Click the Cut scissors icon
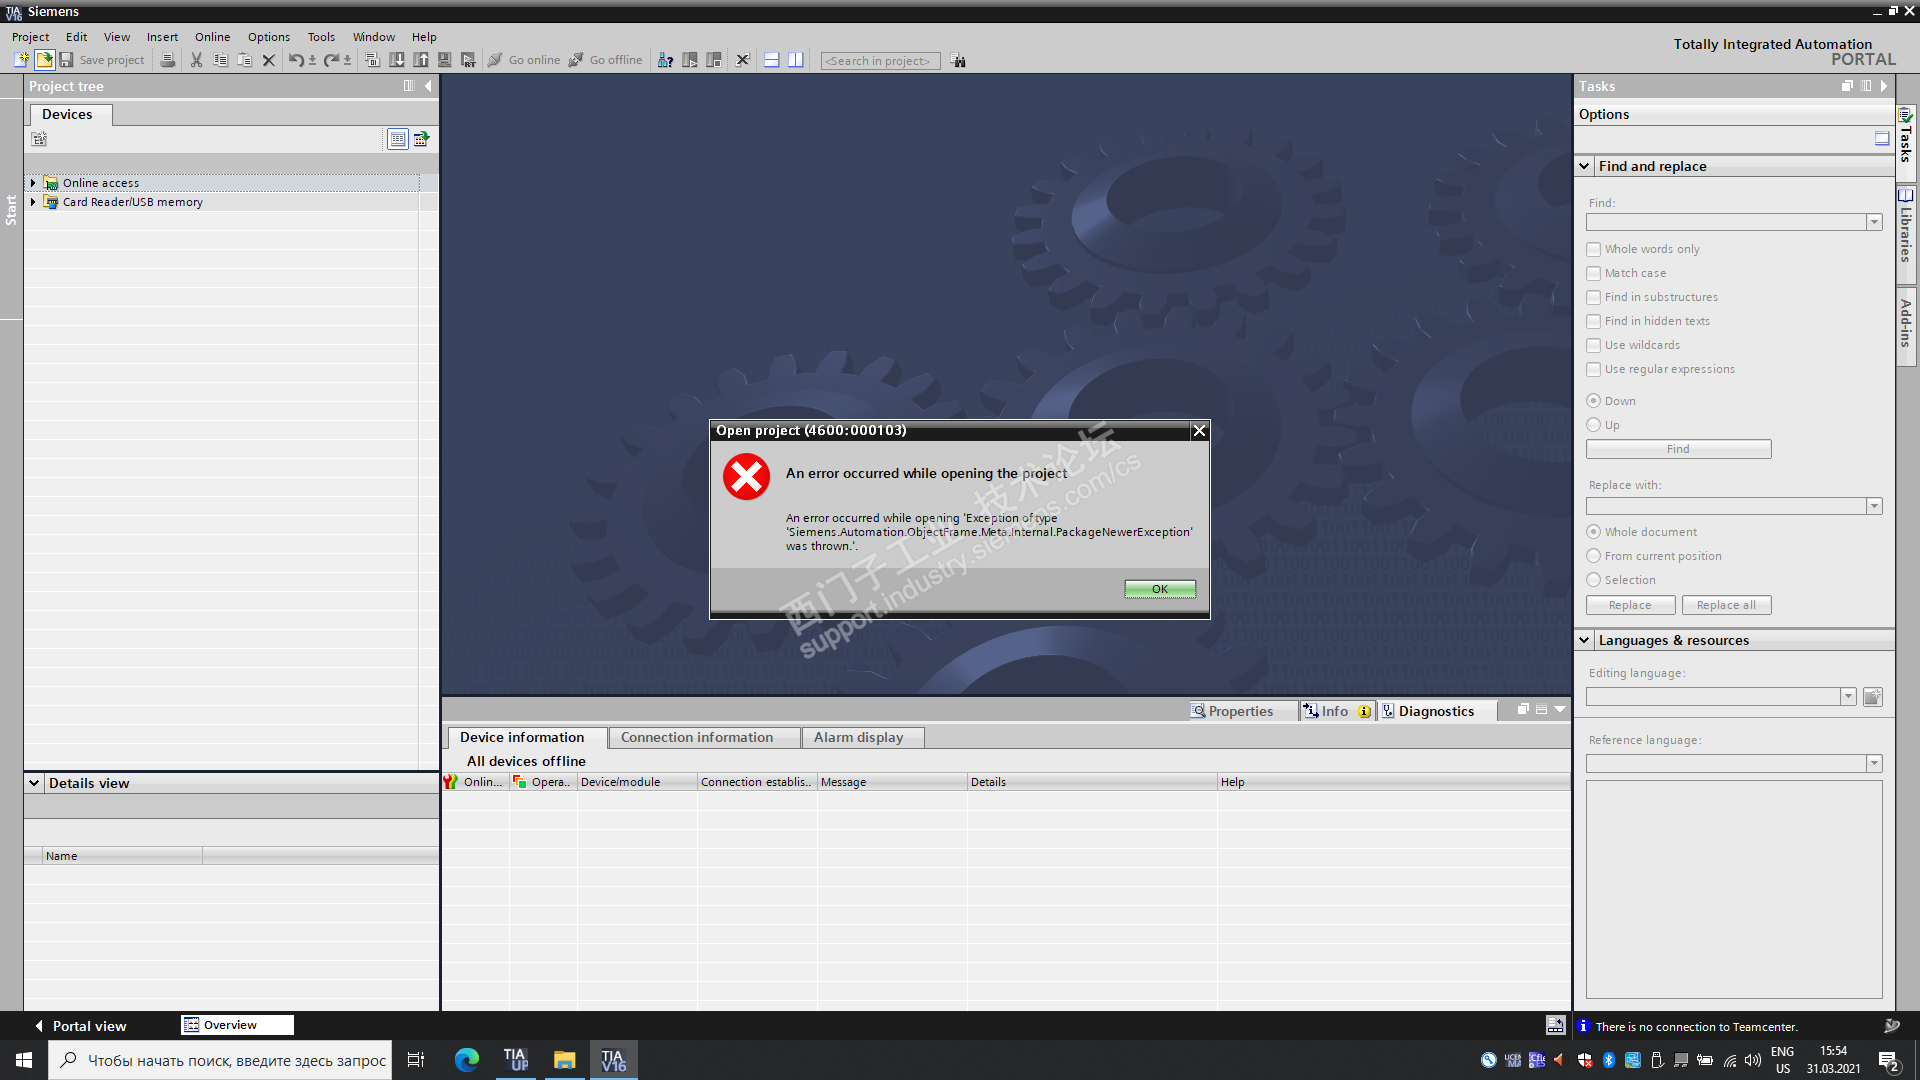 [x=196, y=60]
